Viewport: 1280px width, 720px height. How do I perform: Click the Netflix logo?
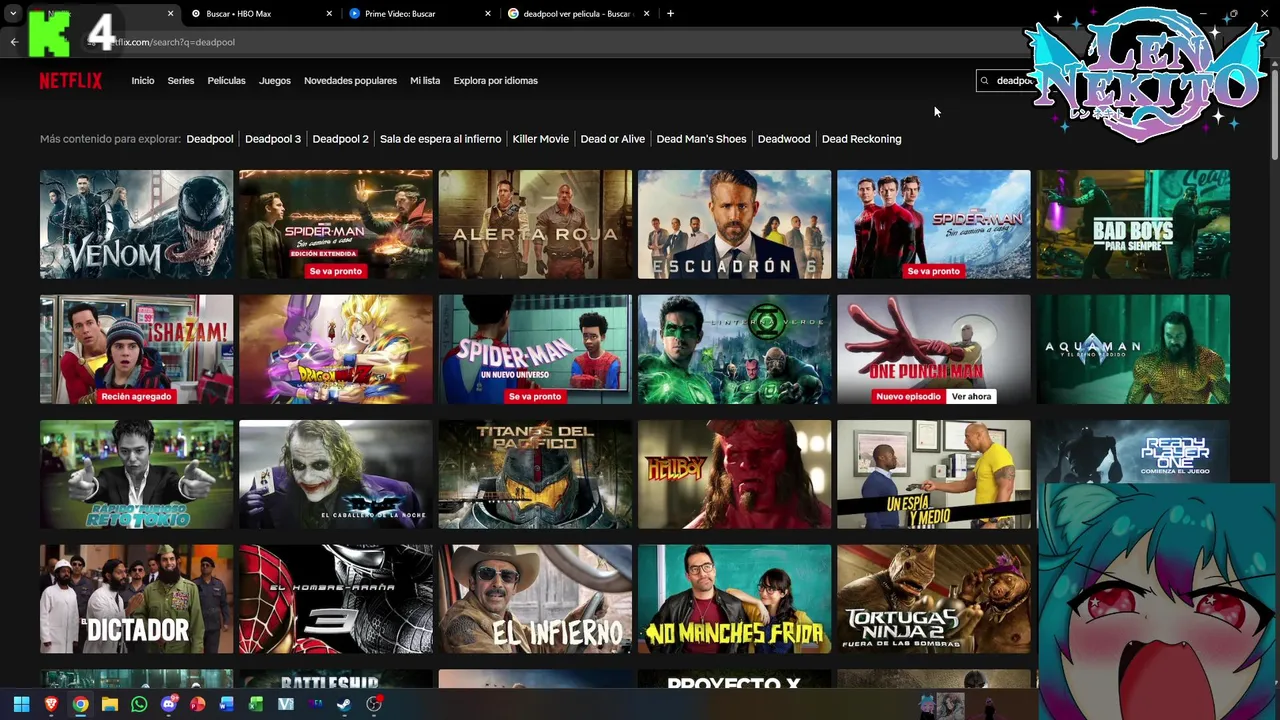click(70, 81)
